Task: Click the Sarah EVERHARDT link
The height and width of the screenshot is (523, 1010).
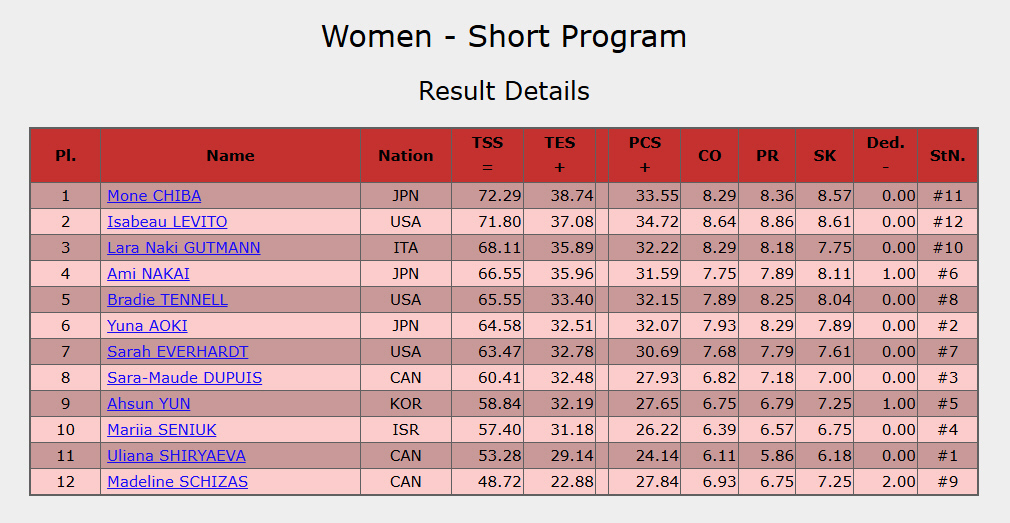Action: [x=177, y=352]
